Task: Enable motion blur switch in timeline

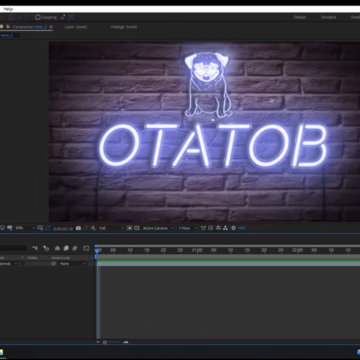Action: pyautogui.click(x=75, y=248)
